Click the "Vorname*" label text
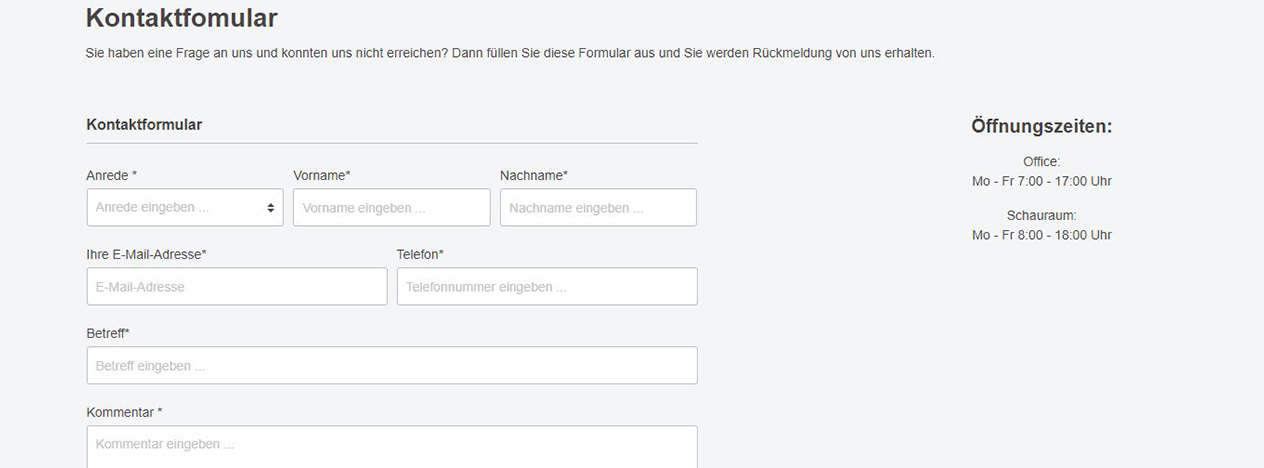This screenshot has height=468, width=1264. [322, 175]
